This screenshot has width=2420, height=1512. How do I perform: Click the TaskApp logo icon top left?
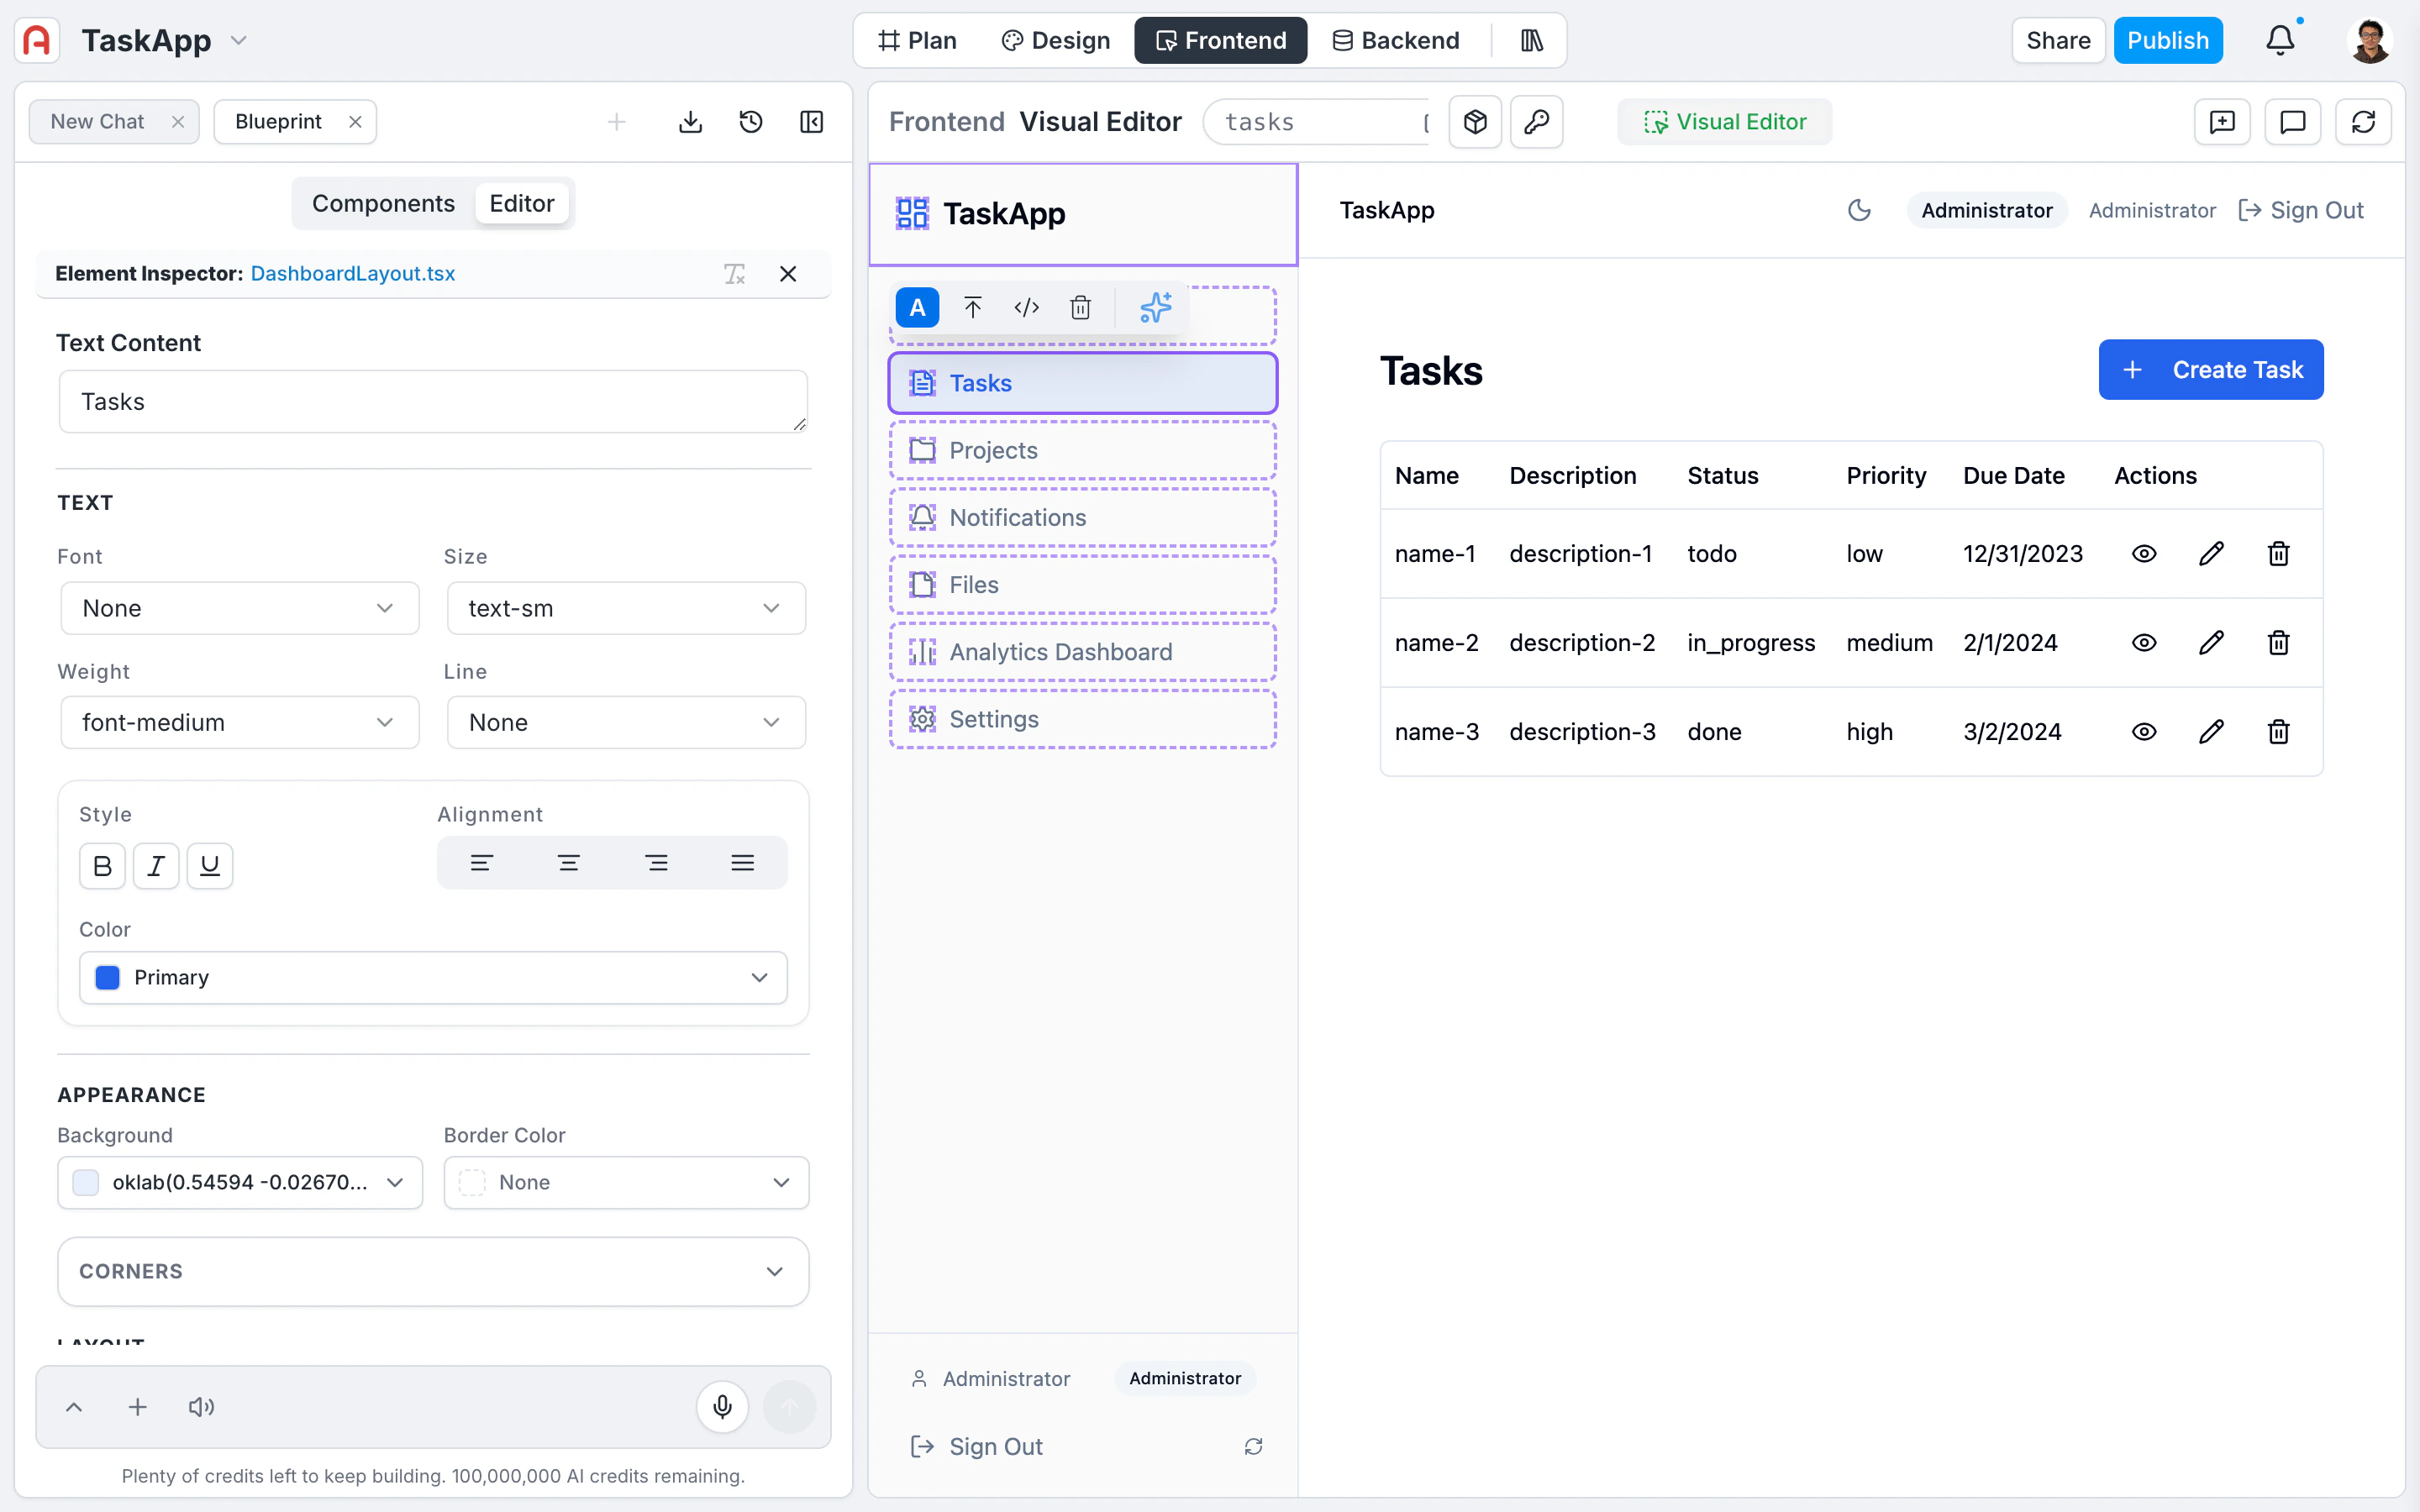(37, 40)
